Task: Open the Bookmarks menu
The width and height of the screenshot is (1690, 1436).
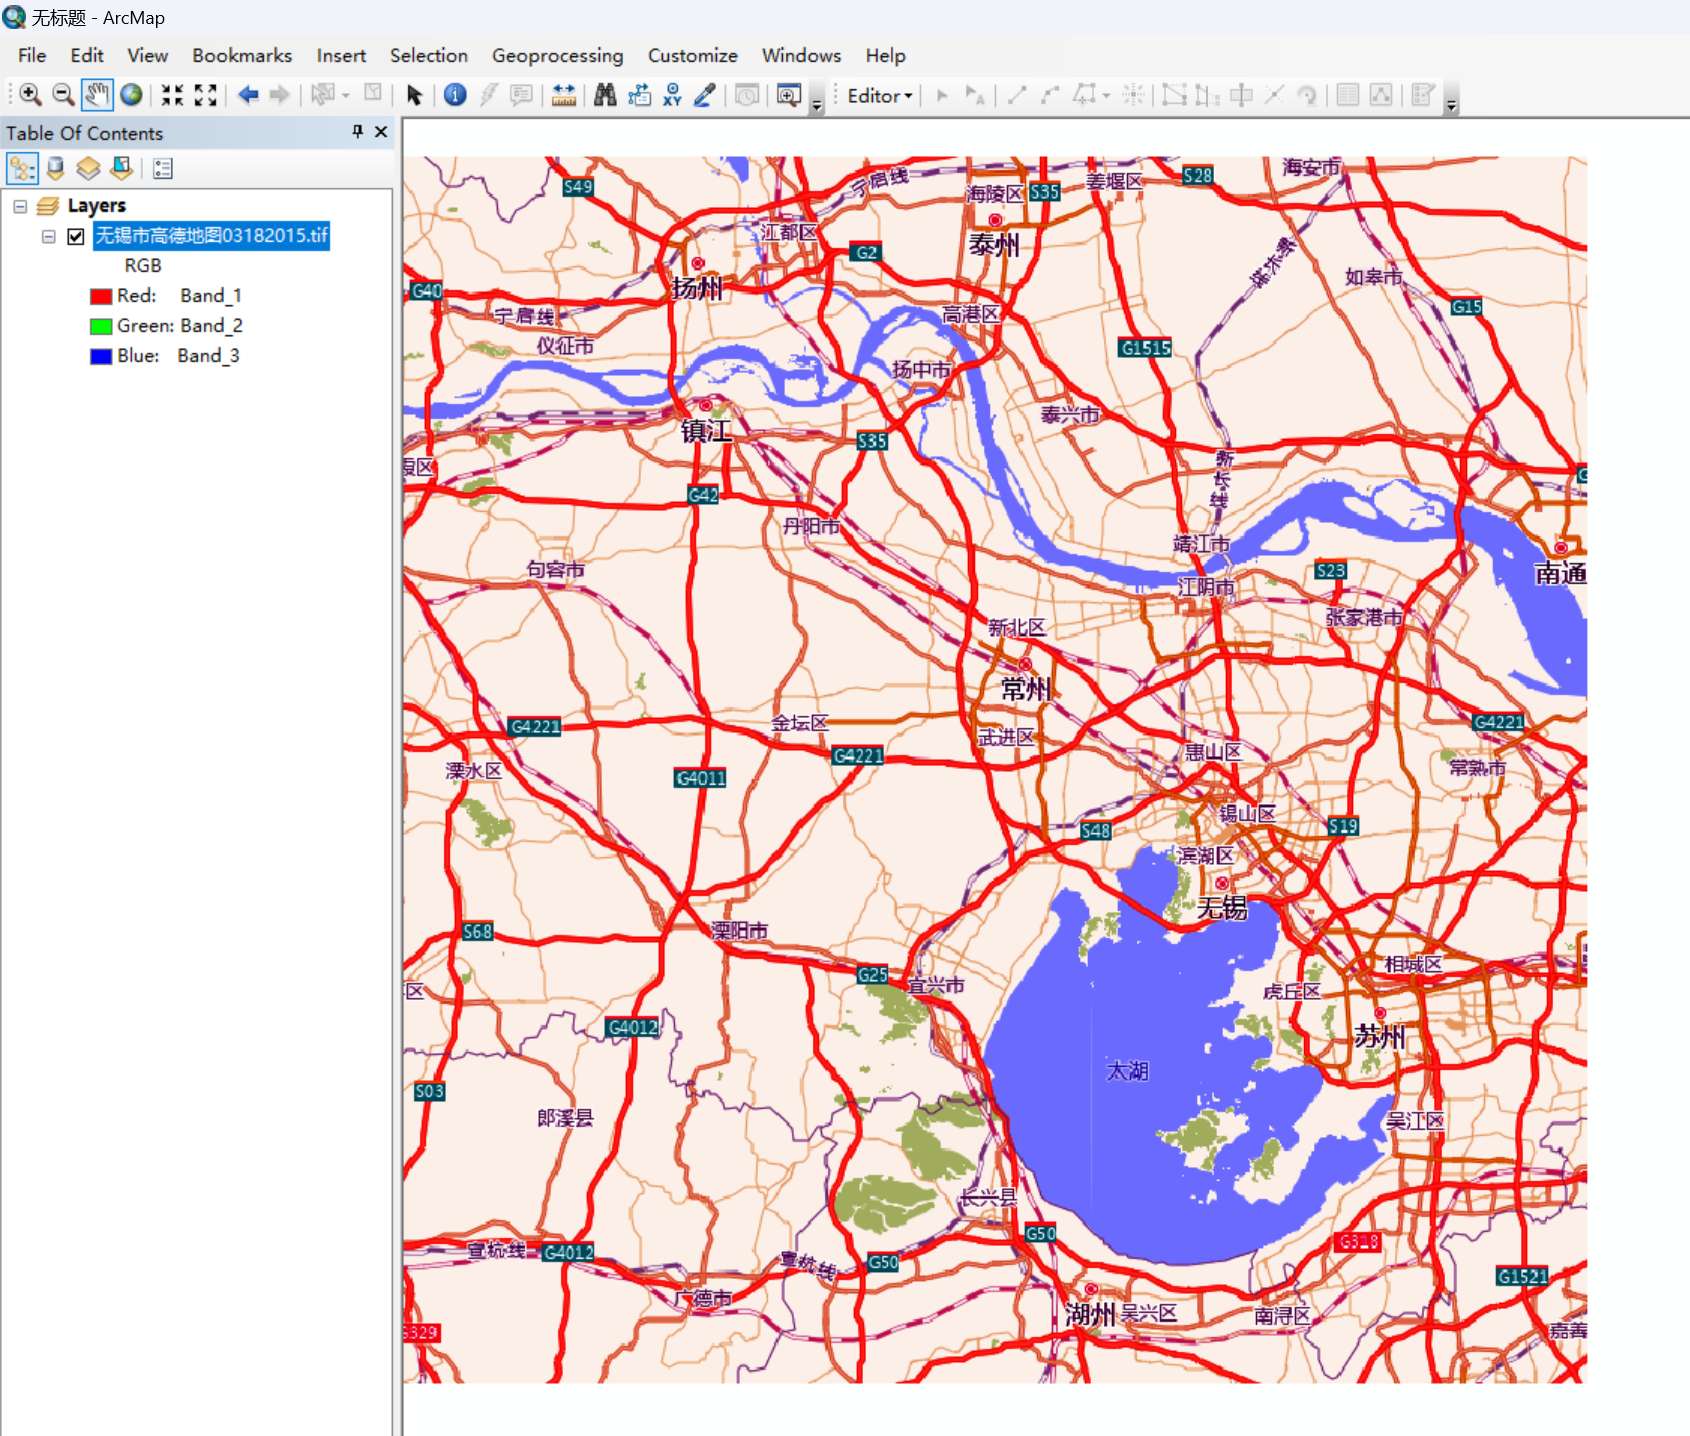Action: [242, 55]
